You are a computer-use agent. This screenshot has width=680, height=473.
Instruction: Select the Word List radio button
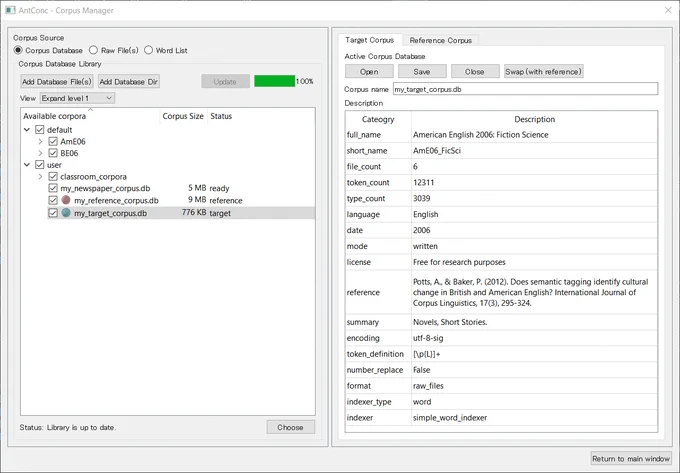pos(148,50)
